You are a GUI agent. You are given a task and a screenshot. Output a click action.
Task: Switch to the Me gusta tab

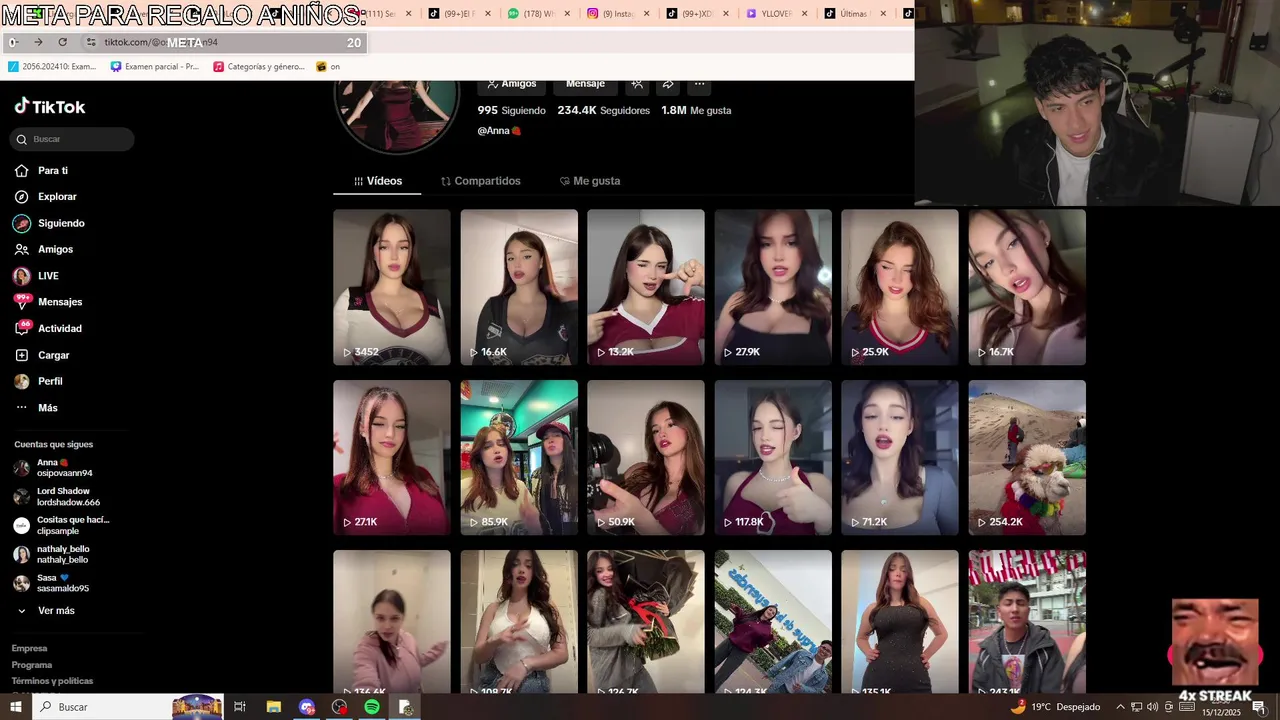pos(590,181)
